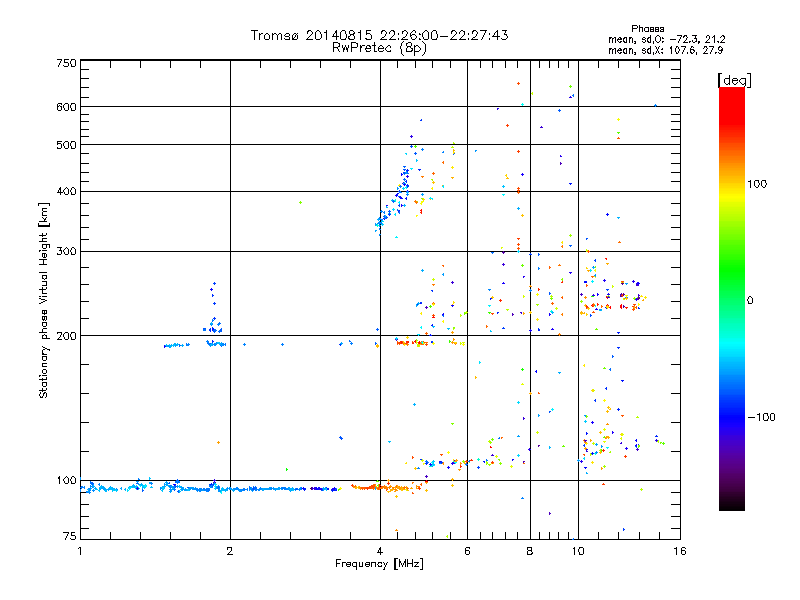The width and height of the screenshot is (800, 600).
Task: Click the 'Phases' heading above the colorbar
Action: pyautogui.click(x=647, y=29)
